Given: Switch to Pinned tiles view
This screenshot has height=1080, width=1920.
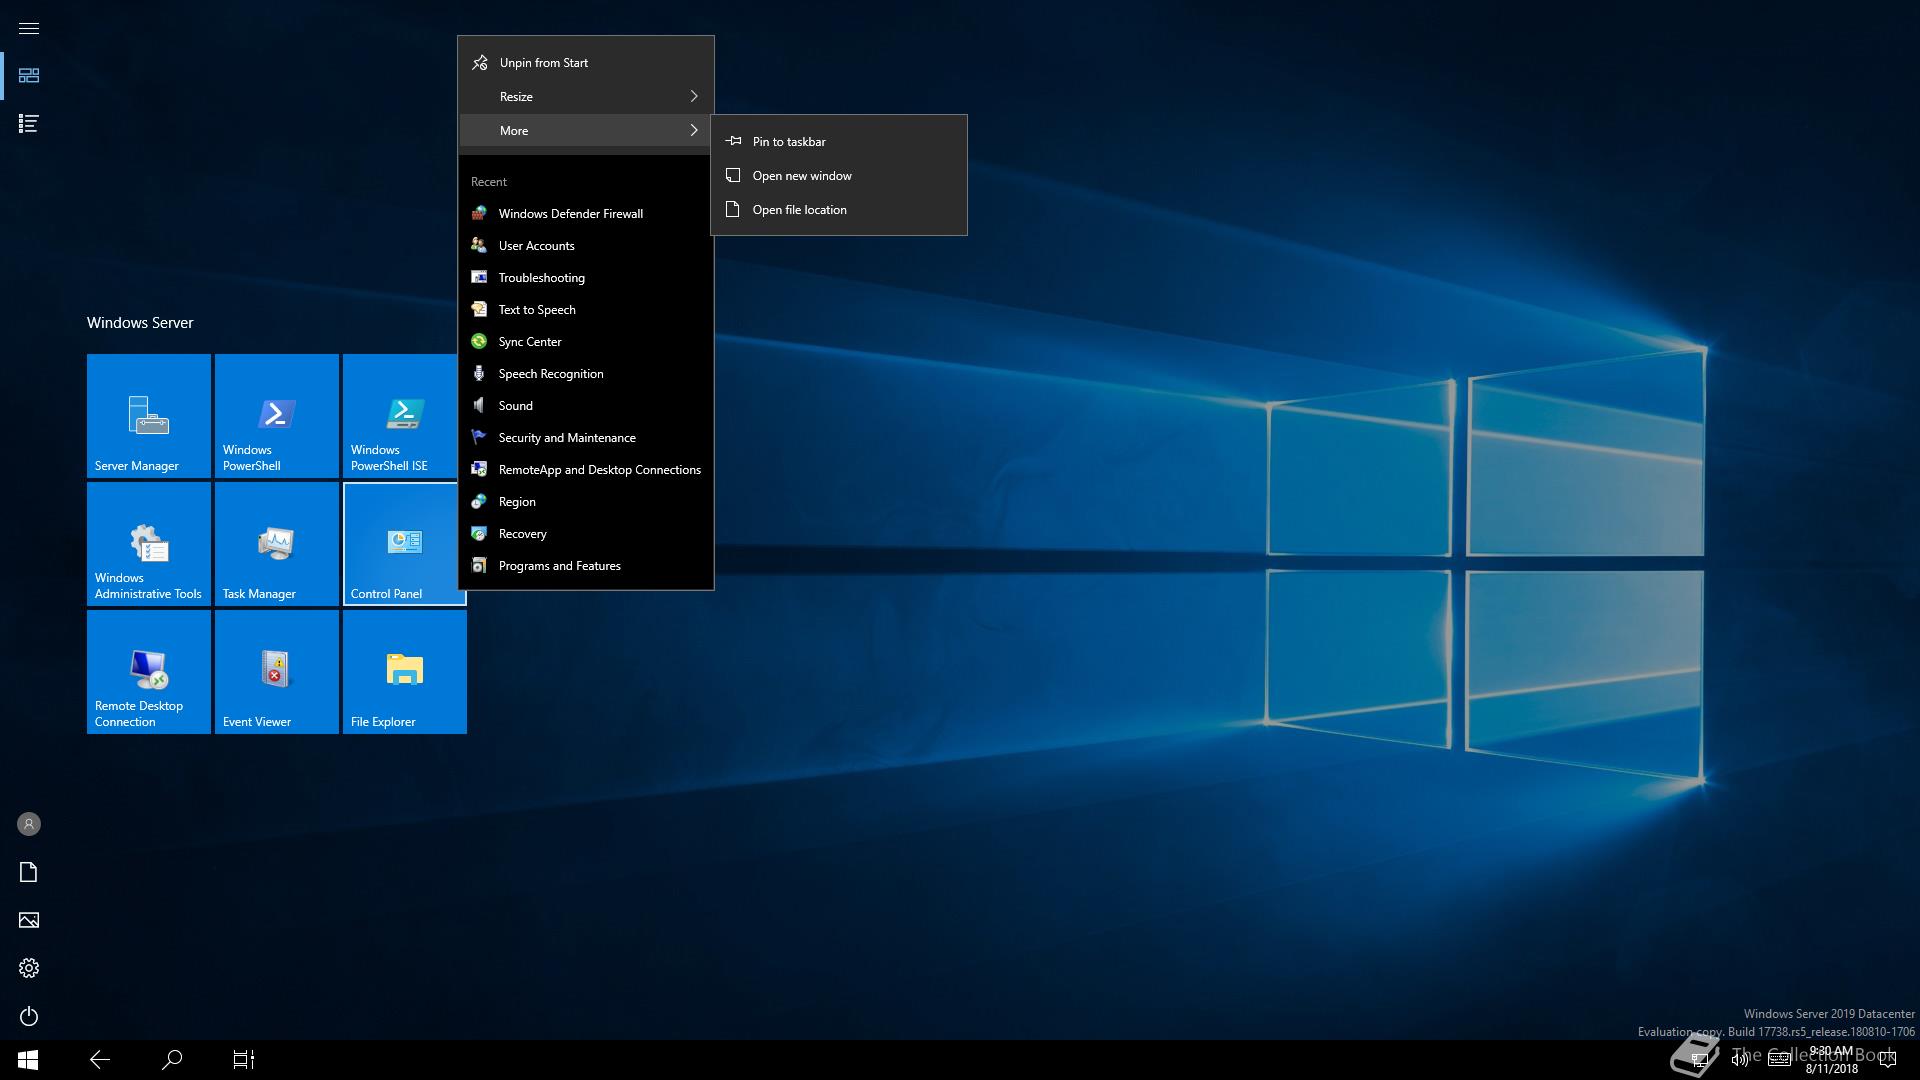Looking at the screenshot, I should click(x=29, y=76).
